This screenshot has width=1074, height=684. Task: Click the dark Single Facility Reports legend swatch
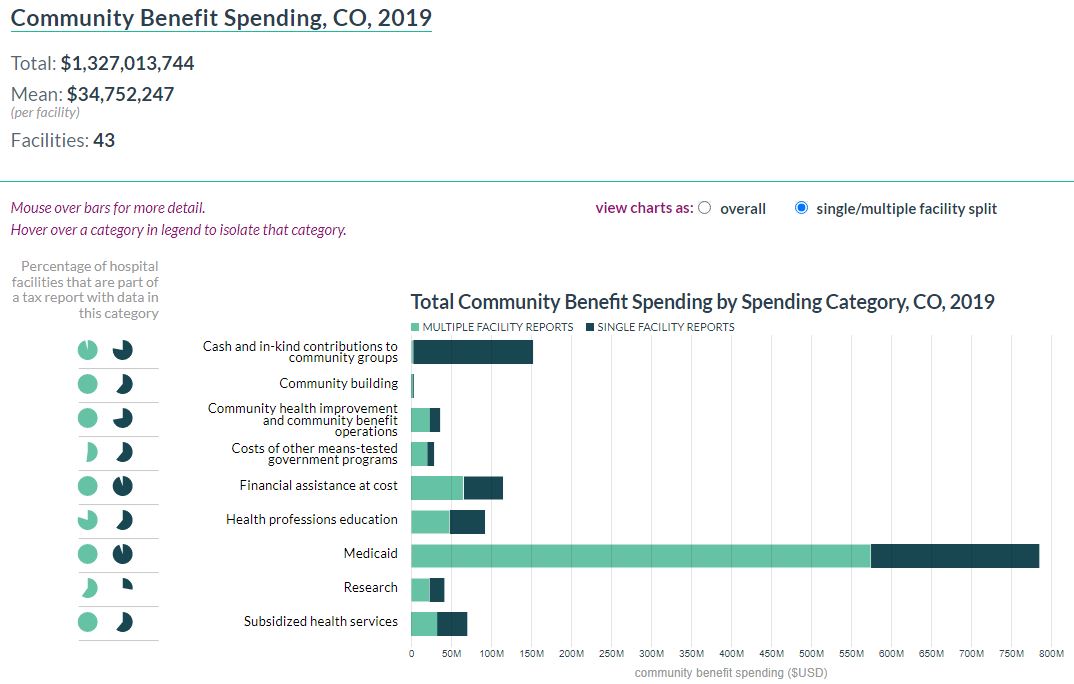590,327
